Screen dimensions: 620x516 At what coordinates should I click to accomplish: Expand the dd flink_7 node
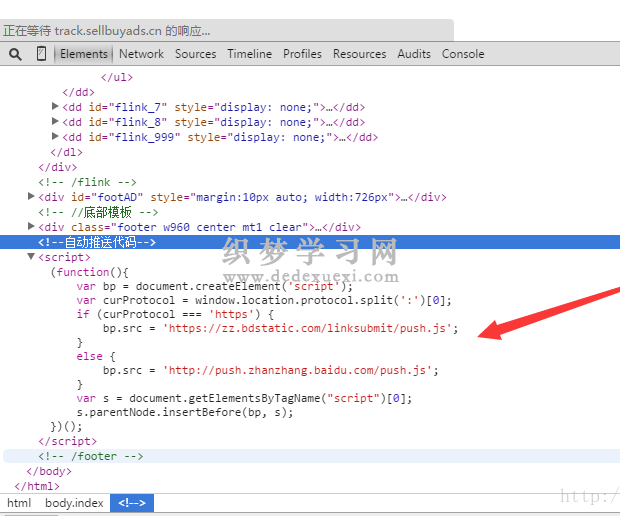pyautogui.click(x=55, y=106)
